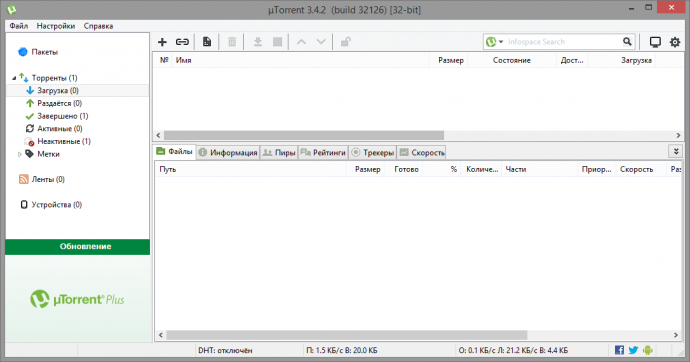This screenshot has height=362, width=690.
Task: Click the download speed status П: 1.5 КБ/с
Action: click(x=341, y=351)
